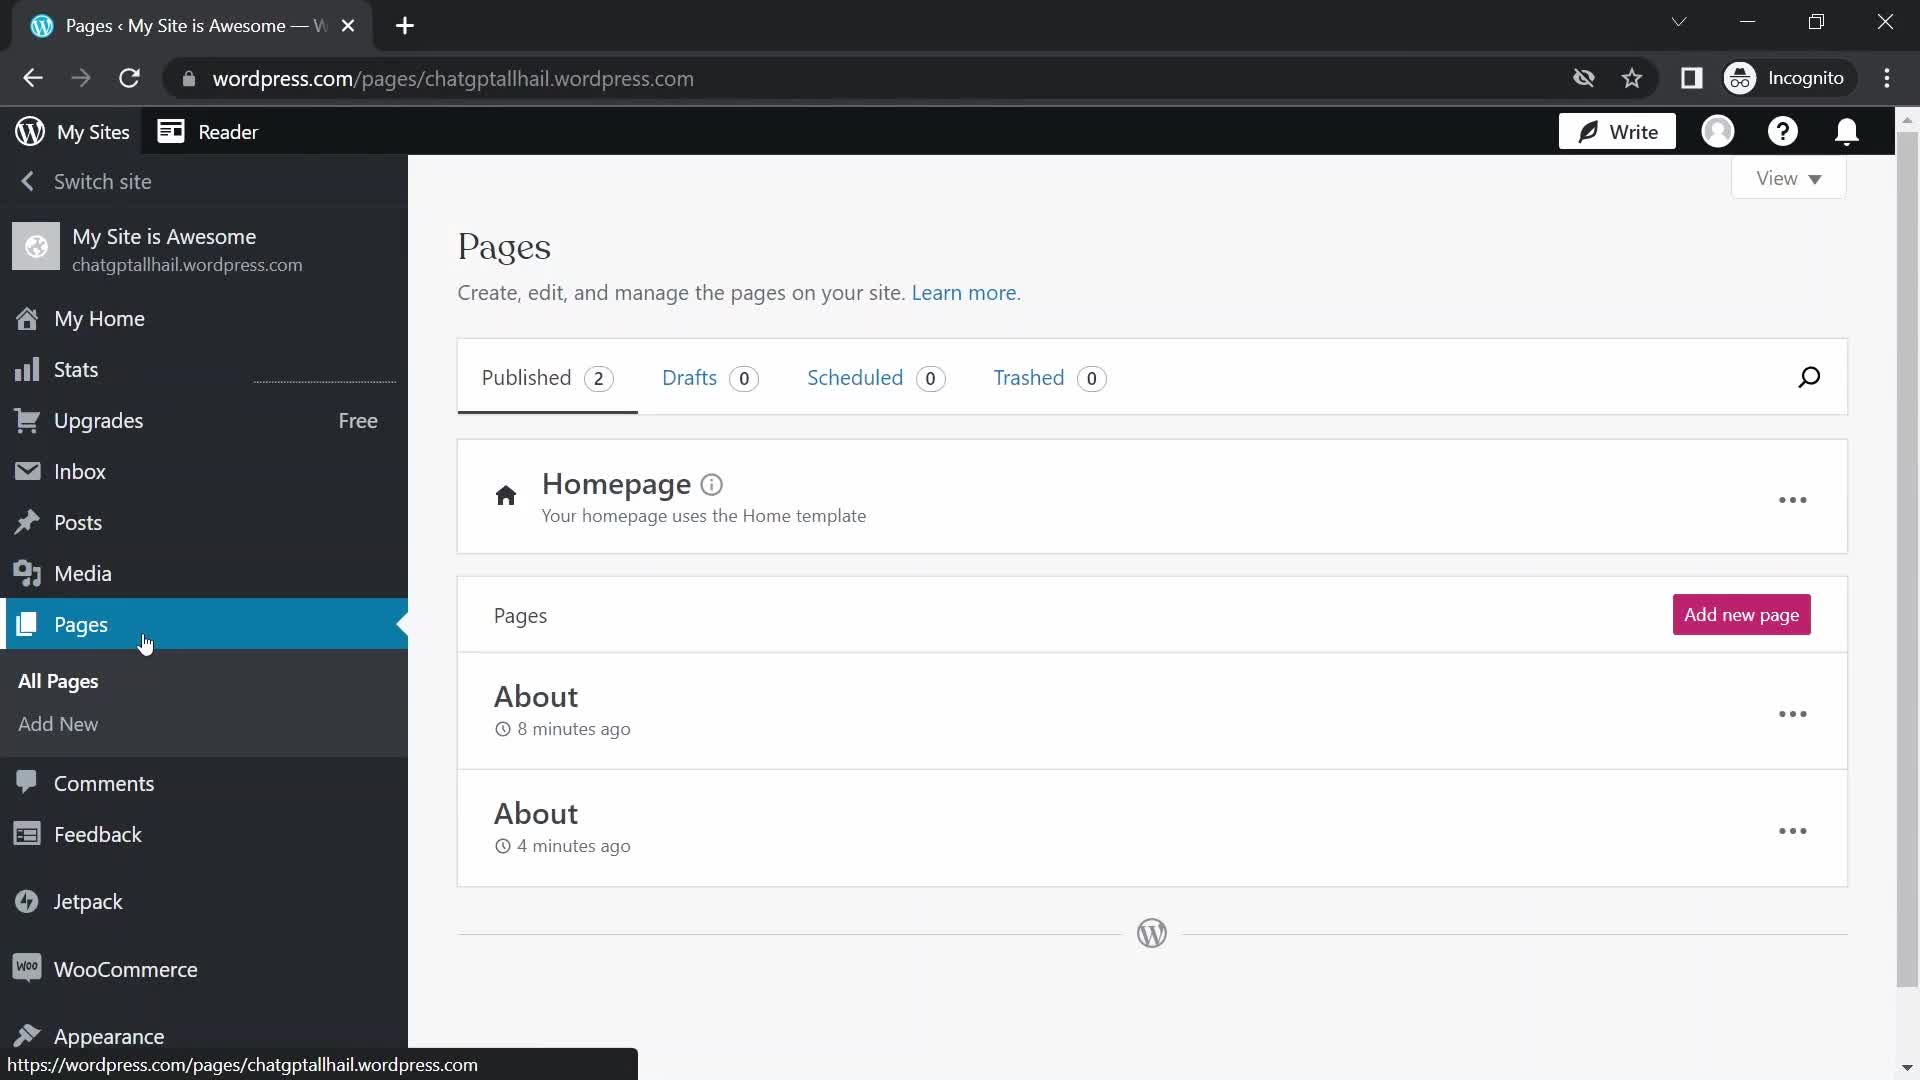
Task: Click the search icon on Pages
Action: 1809,378
